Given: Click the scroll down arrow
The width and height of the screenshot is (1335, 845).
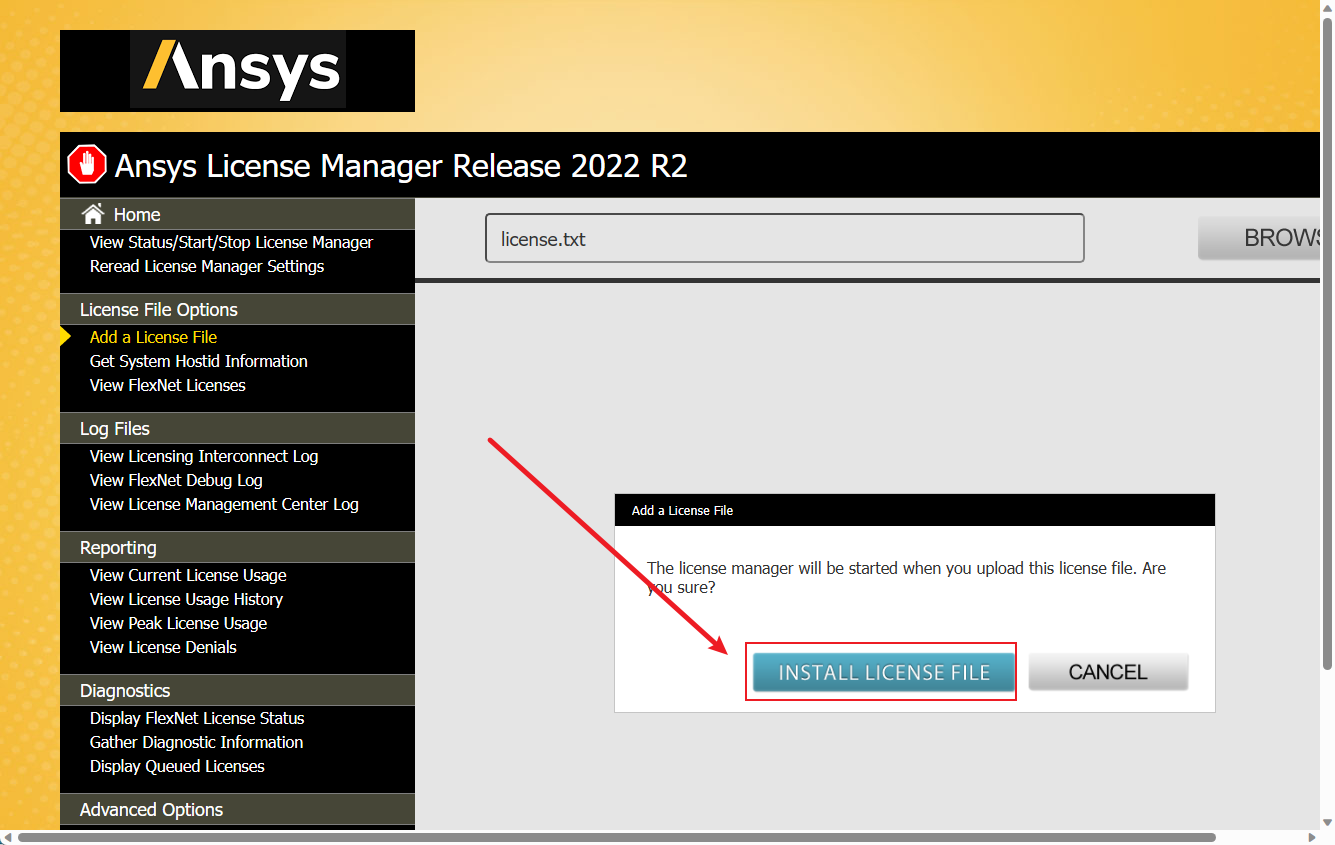Looking at the screenshot, I should [1327, 823].
